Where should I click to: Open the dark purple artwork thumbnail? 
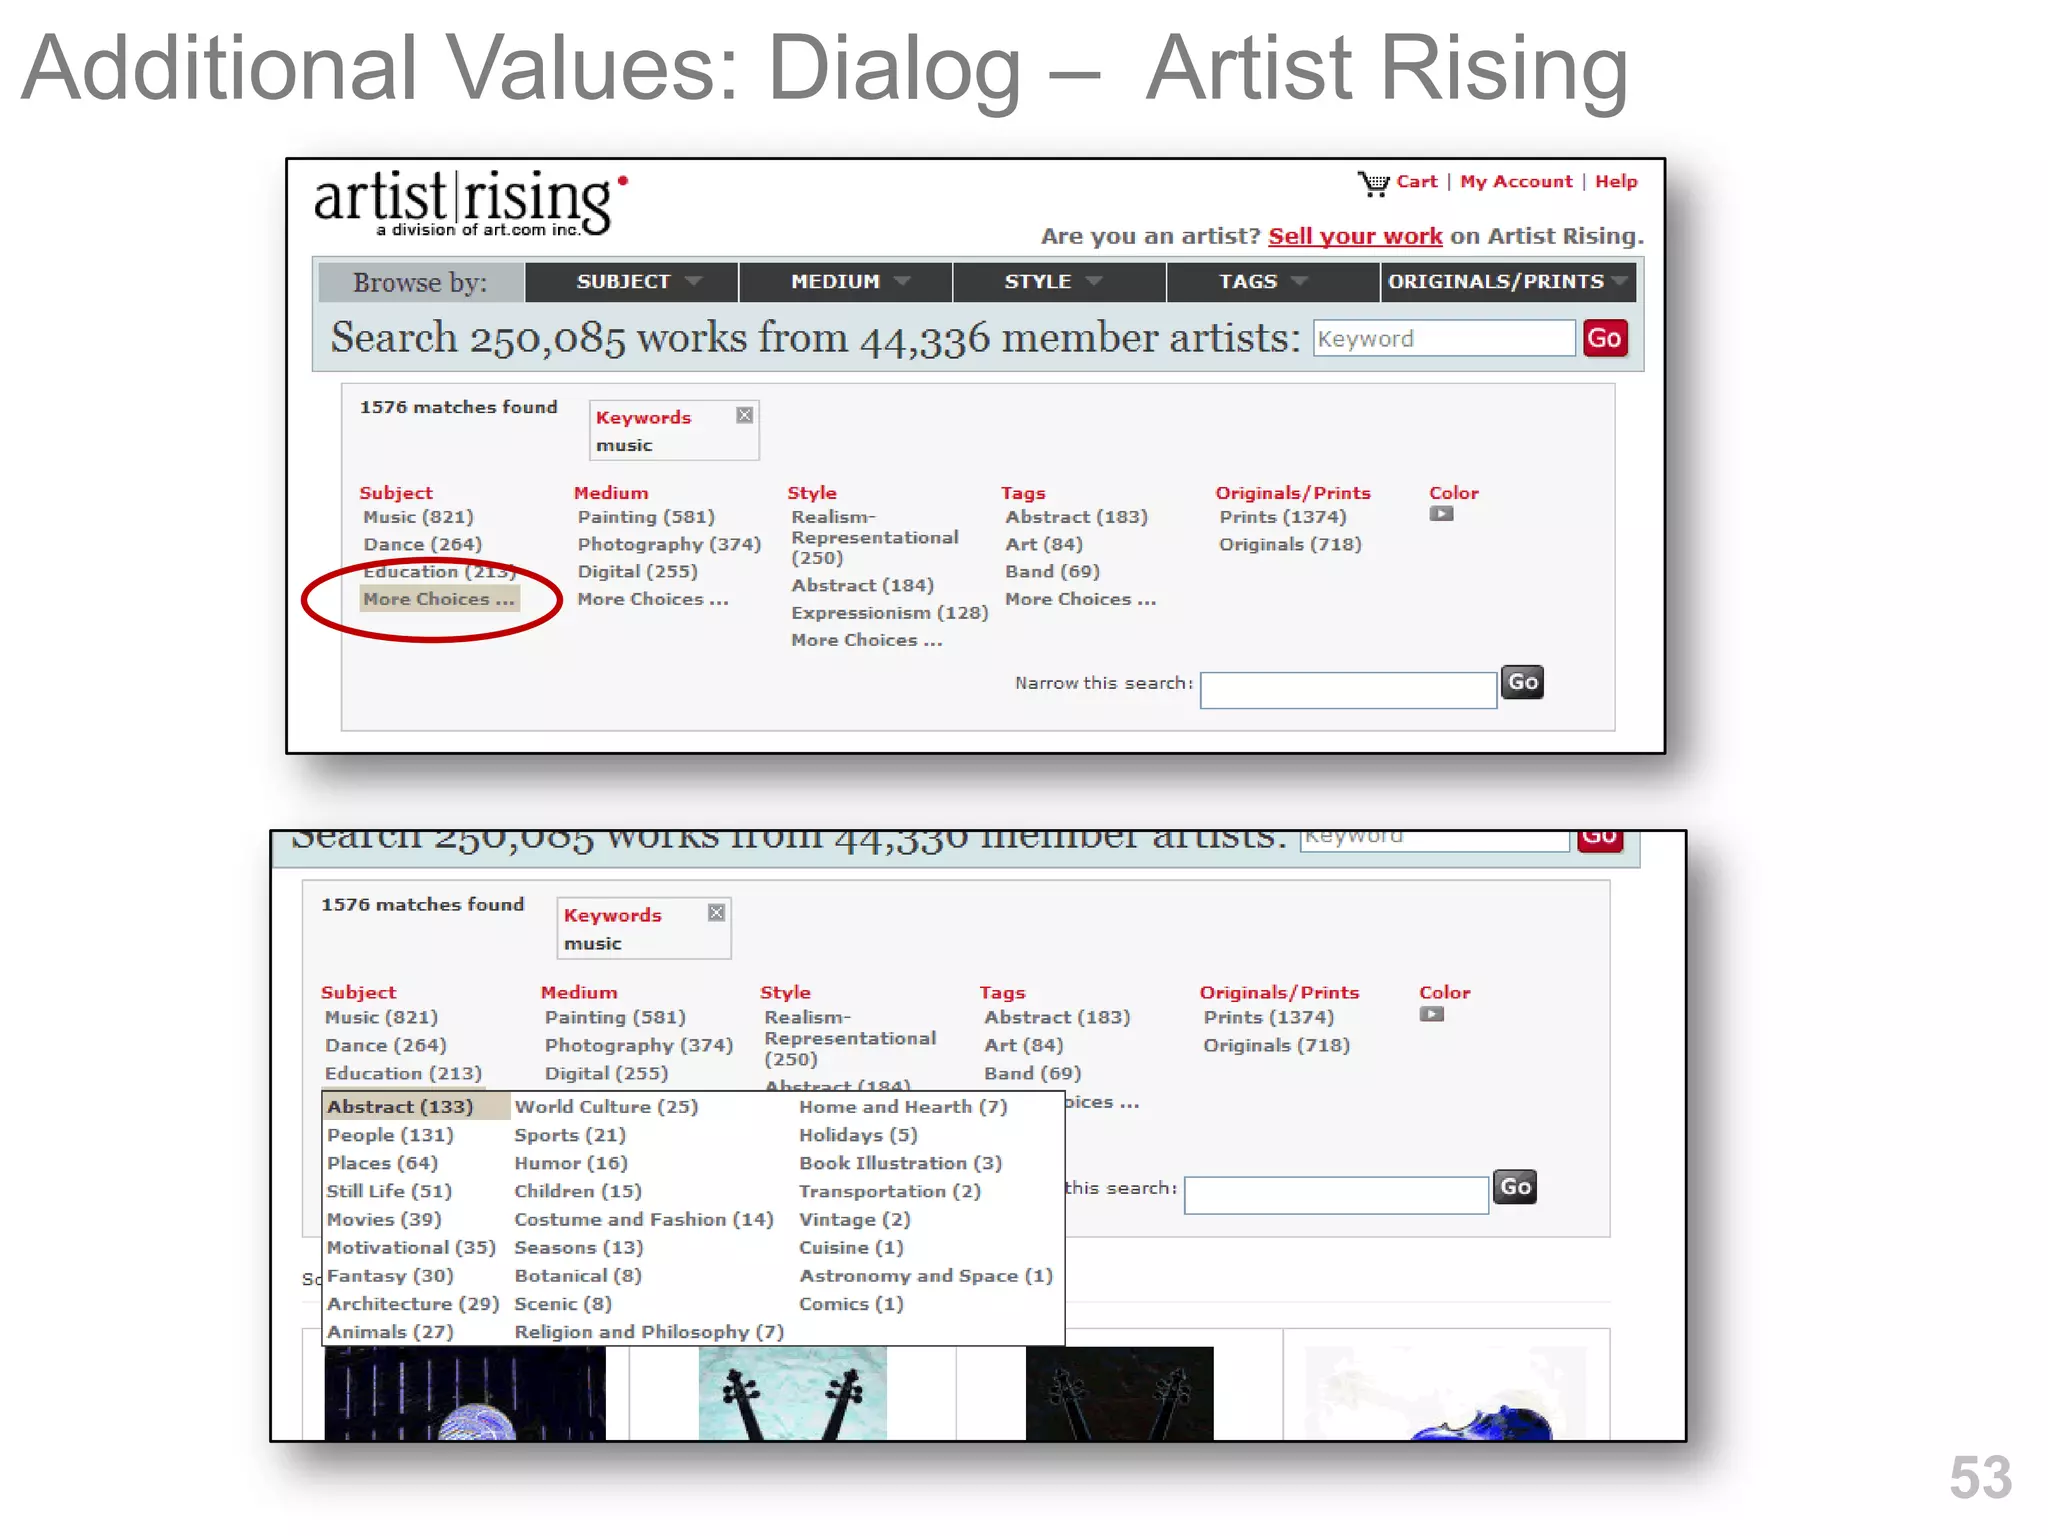tap(465, 1393)
